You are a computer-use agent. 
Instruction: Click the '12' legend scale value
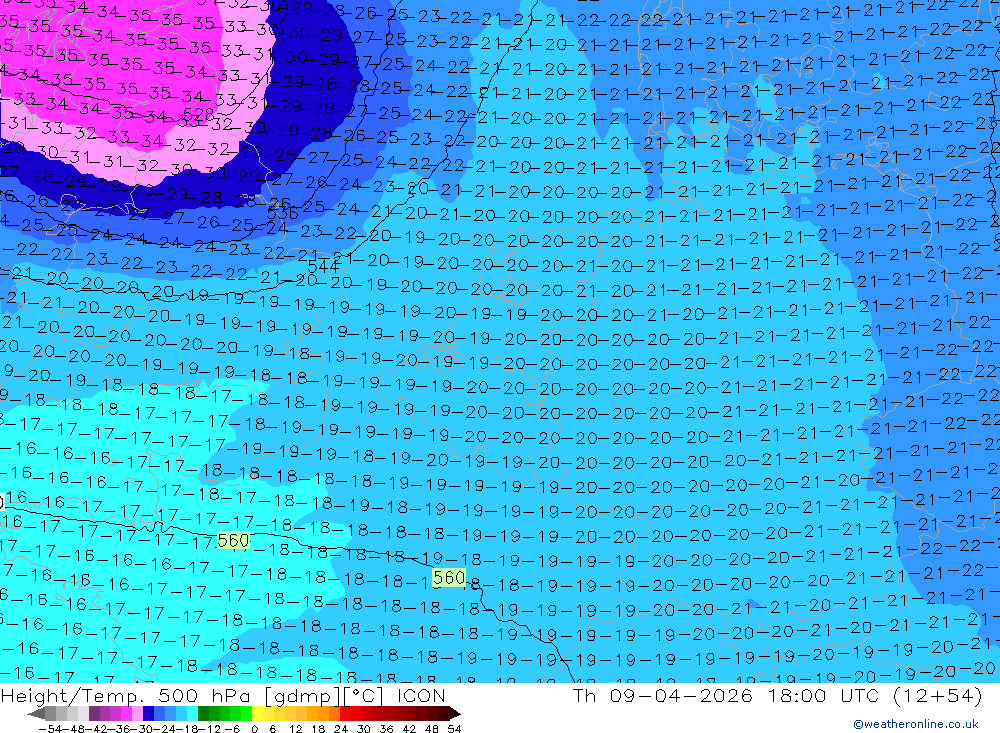tap(296, 729)
